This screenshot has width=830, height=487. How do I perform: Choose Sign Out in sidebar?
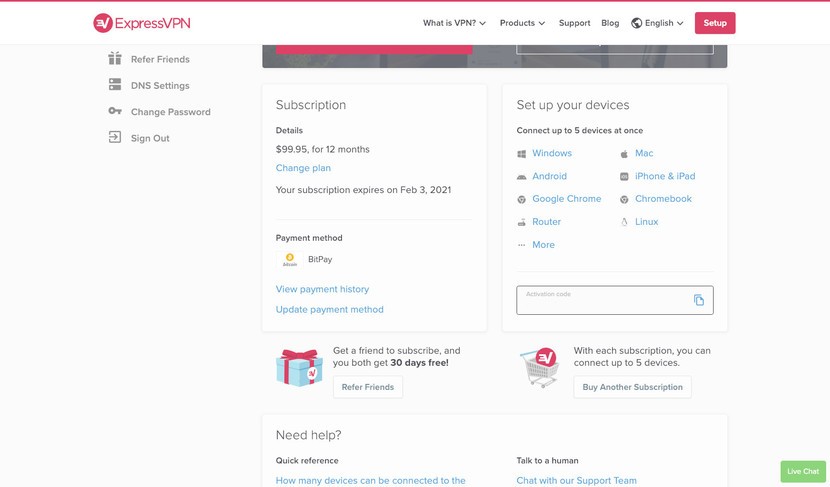(150, 138)
